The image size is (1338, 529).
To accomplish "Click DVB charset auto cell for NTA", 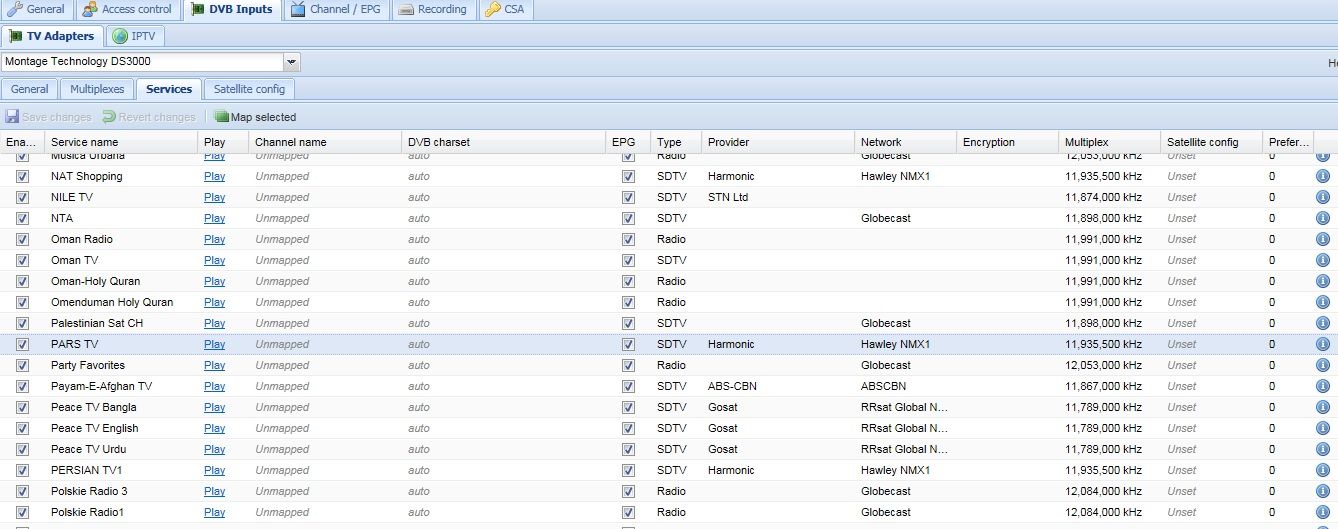I will point(418,218).
